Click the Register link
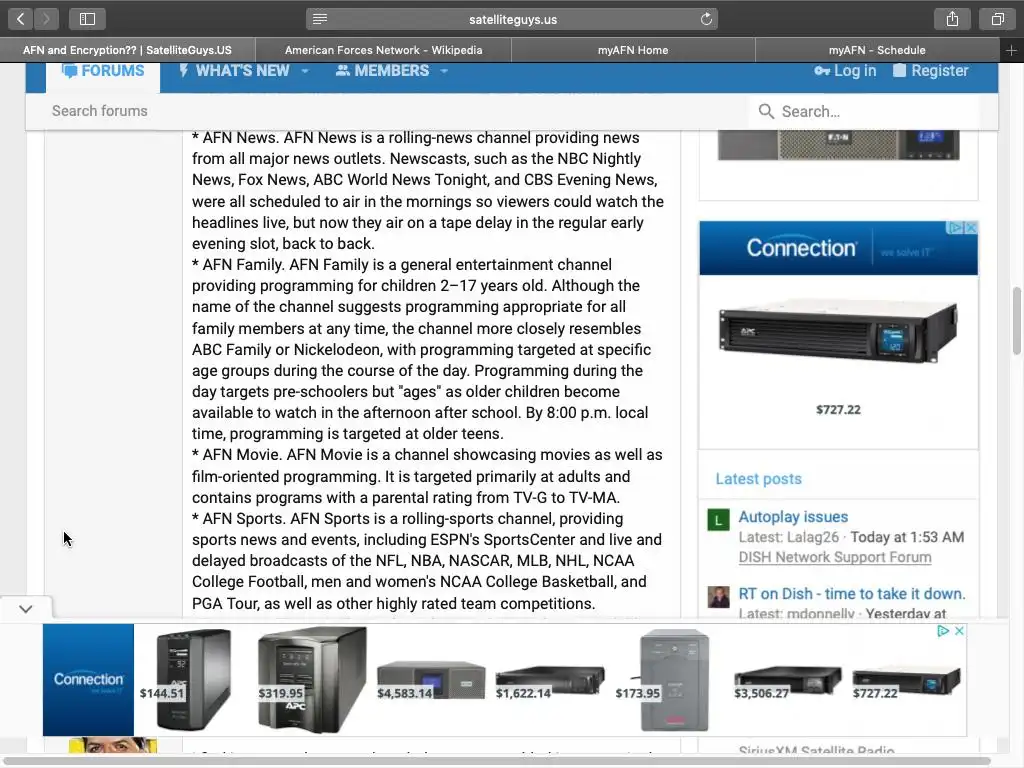This screenshot has width=1024, height=768. point(931,71)
